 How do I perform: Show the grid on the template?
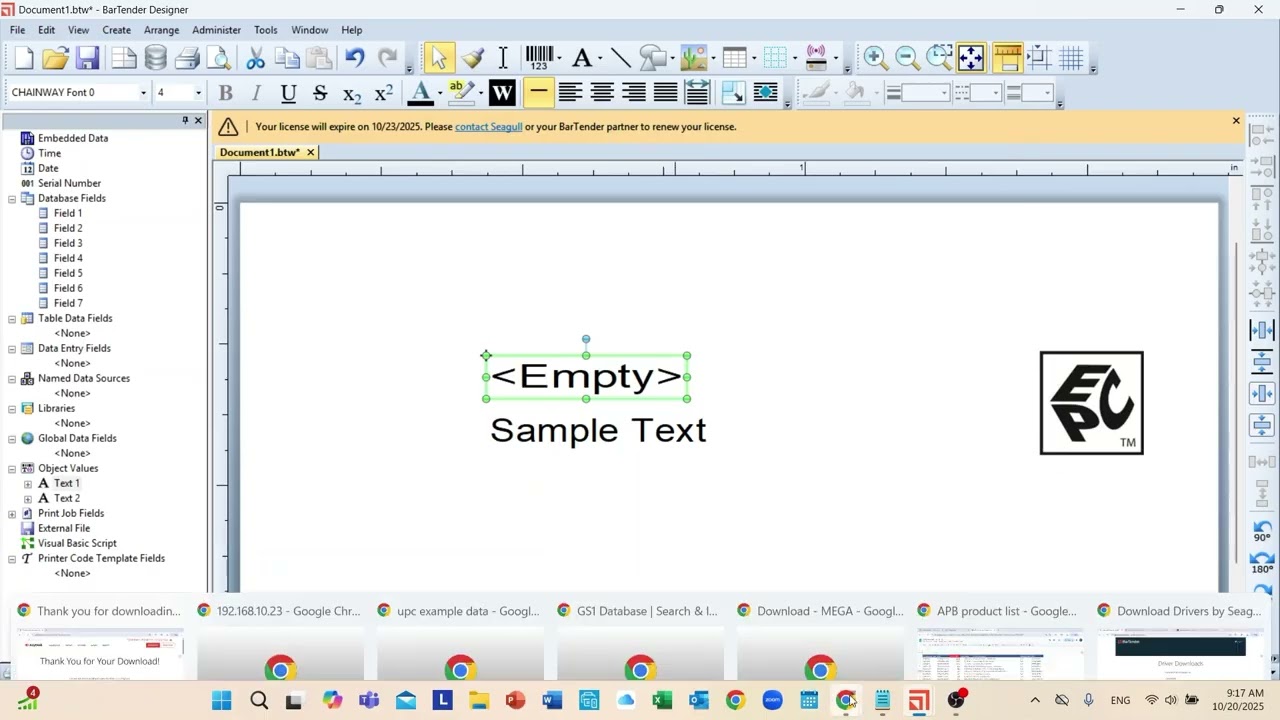[x=1071, y=58]
